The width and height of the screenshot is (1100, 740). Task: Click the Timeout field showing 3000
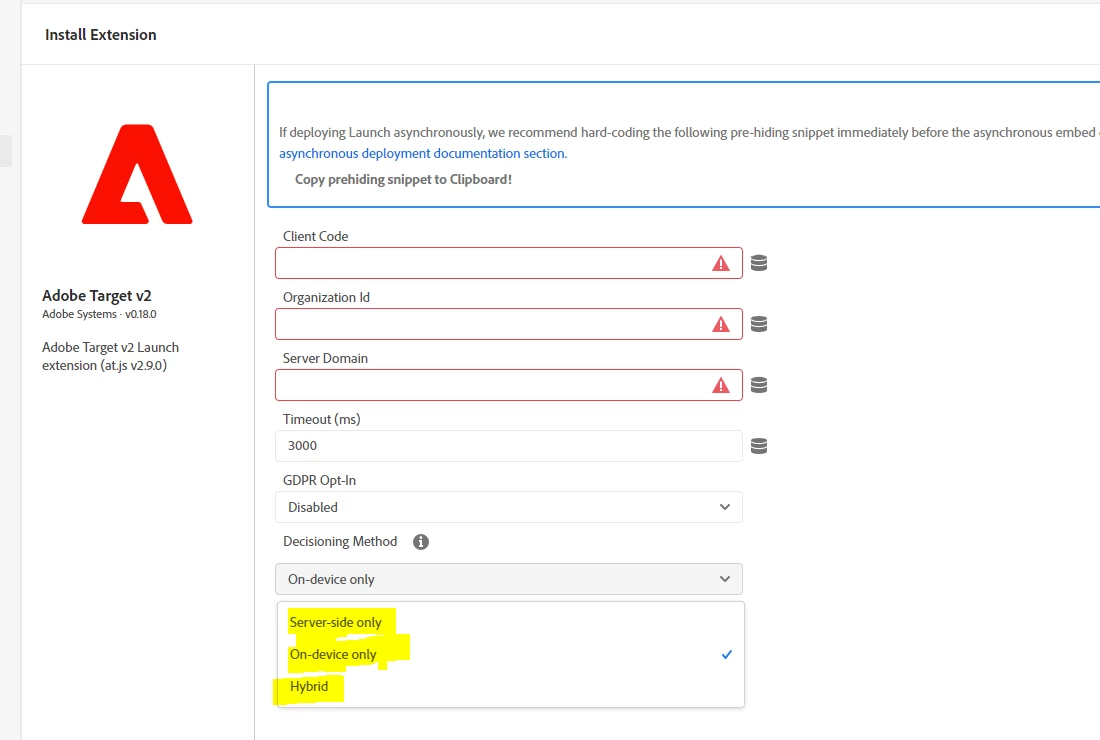(x=509, y=446)
